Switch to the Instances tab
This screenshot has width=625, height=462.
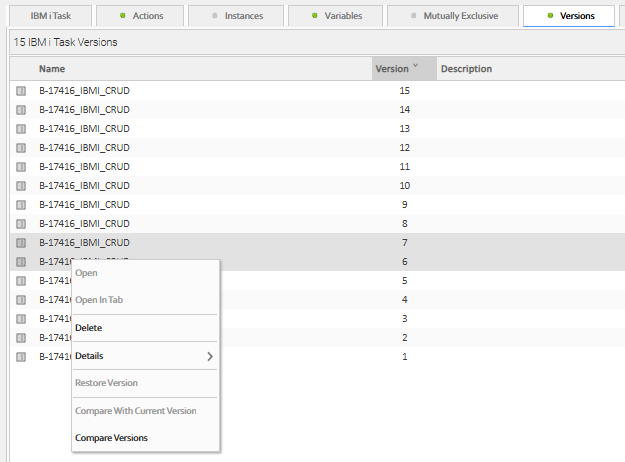(x=240, y=16)
